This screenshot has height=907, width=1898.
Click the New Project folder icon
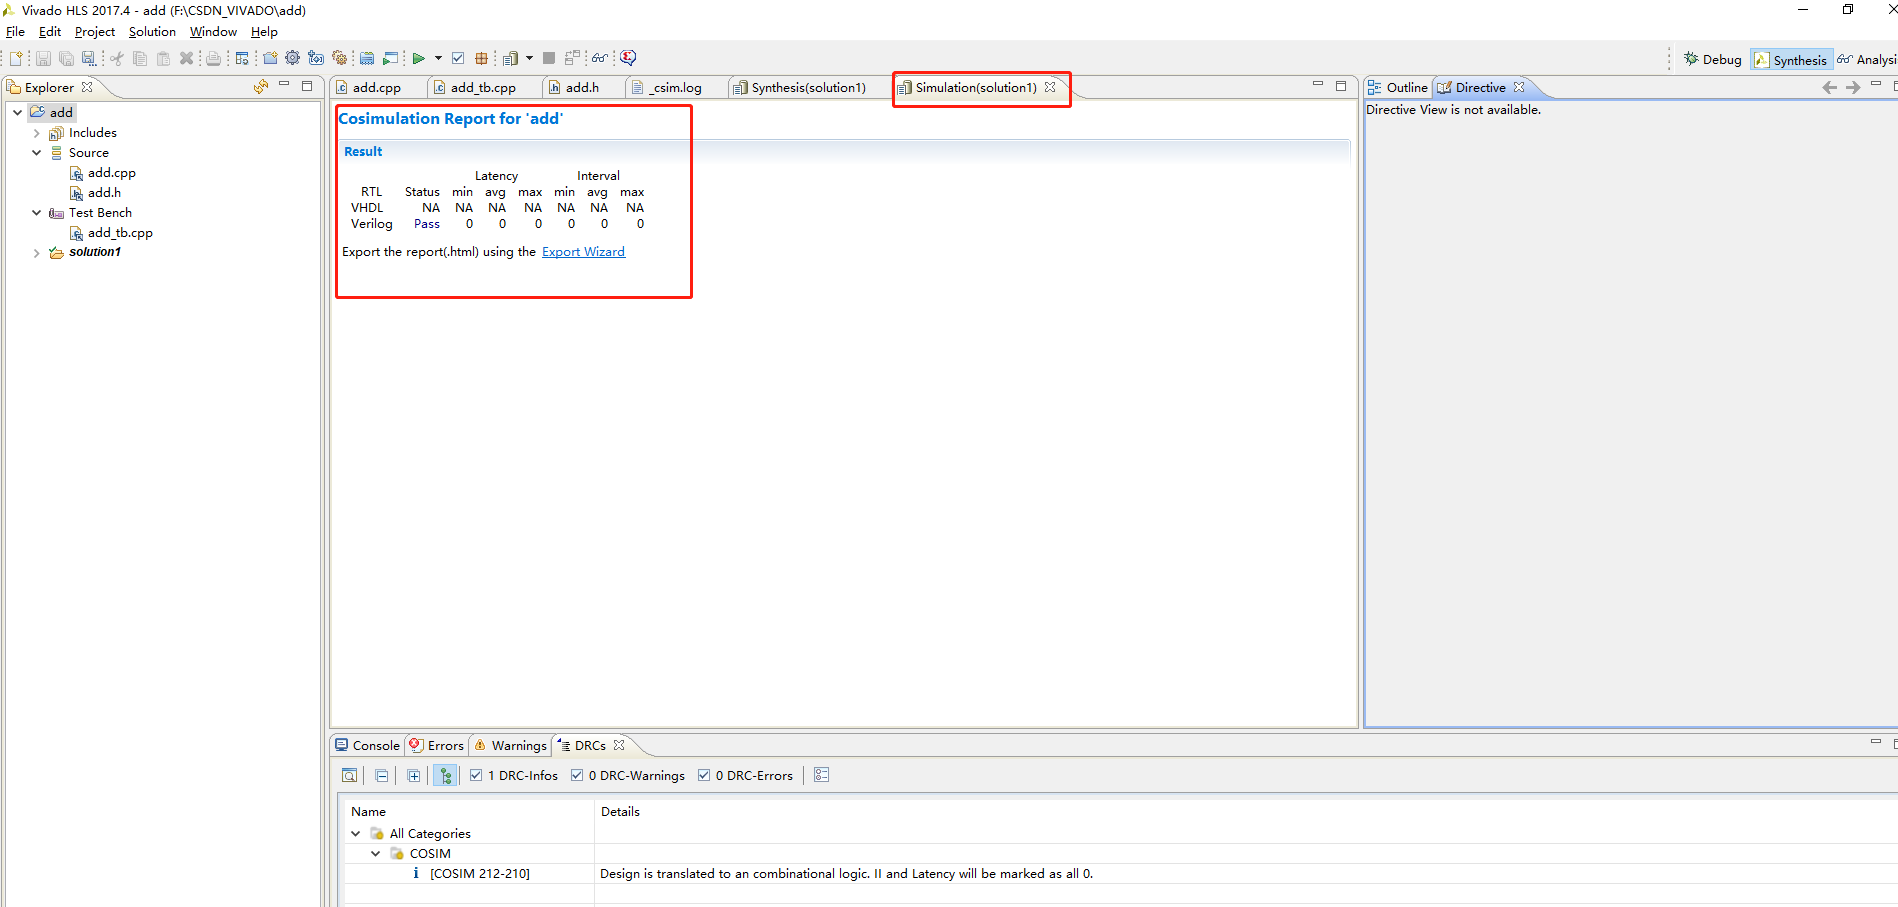[270, 58]
